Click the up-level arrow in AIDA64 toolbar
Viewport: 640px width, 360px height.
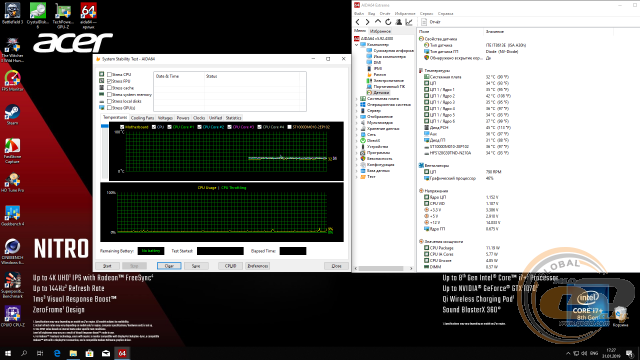click(x=378, y=22)
